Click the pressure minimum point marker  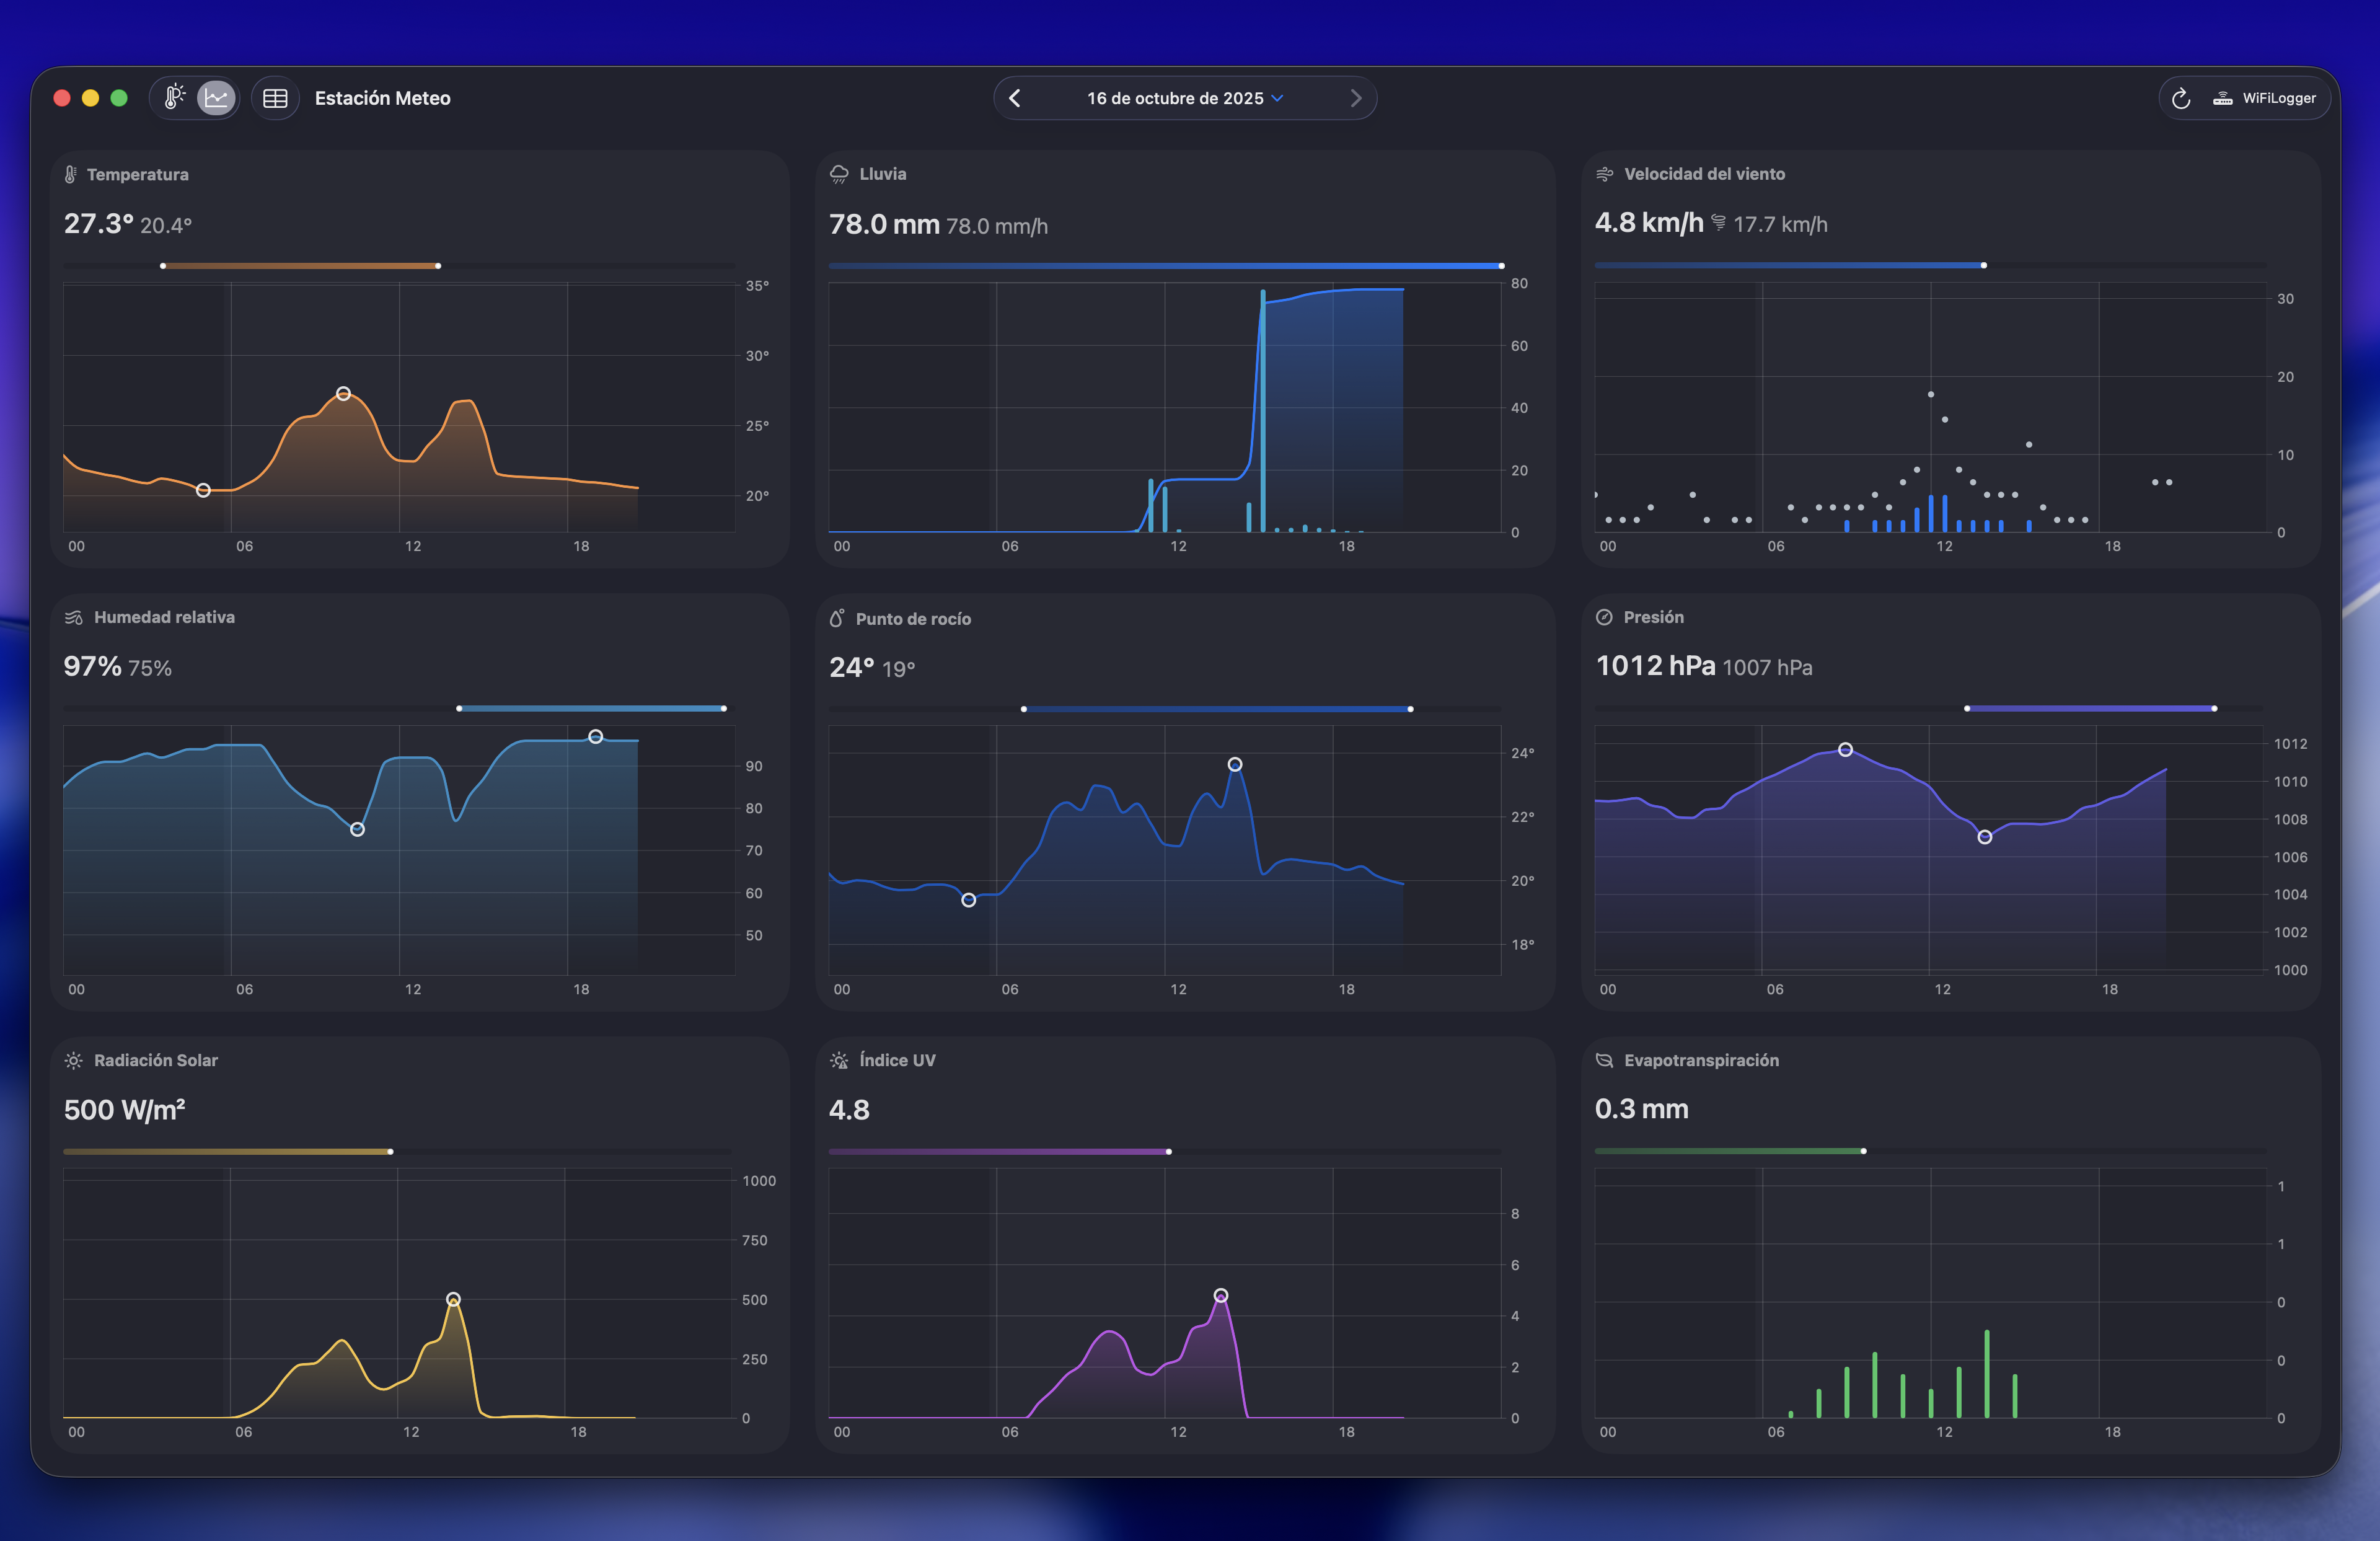click(x=1984, y=837)
